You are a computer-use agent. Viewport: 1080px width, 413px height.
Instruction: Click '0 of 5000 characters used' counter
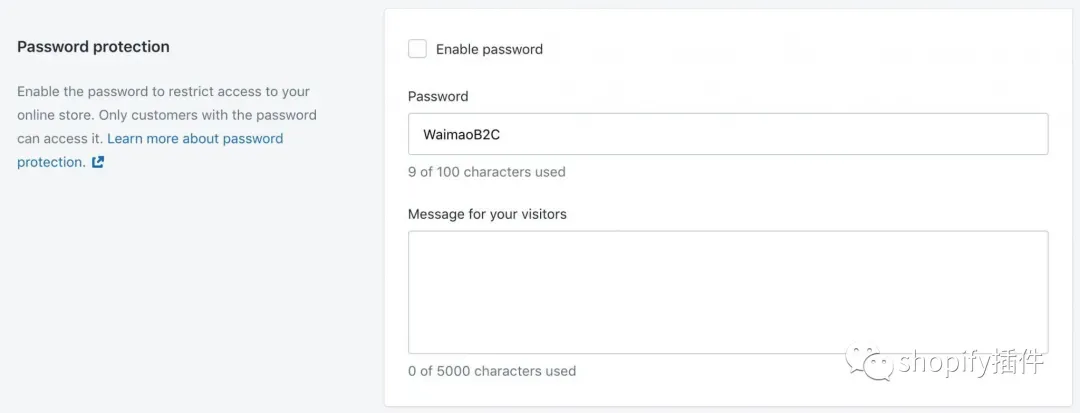click(492, 371)
